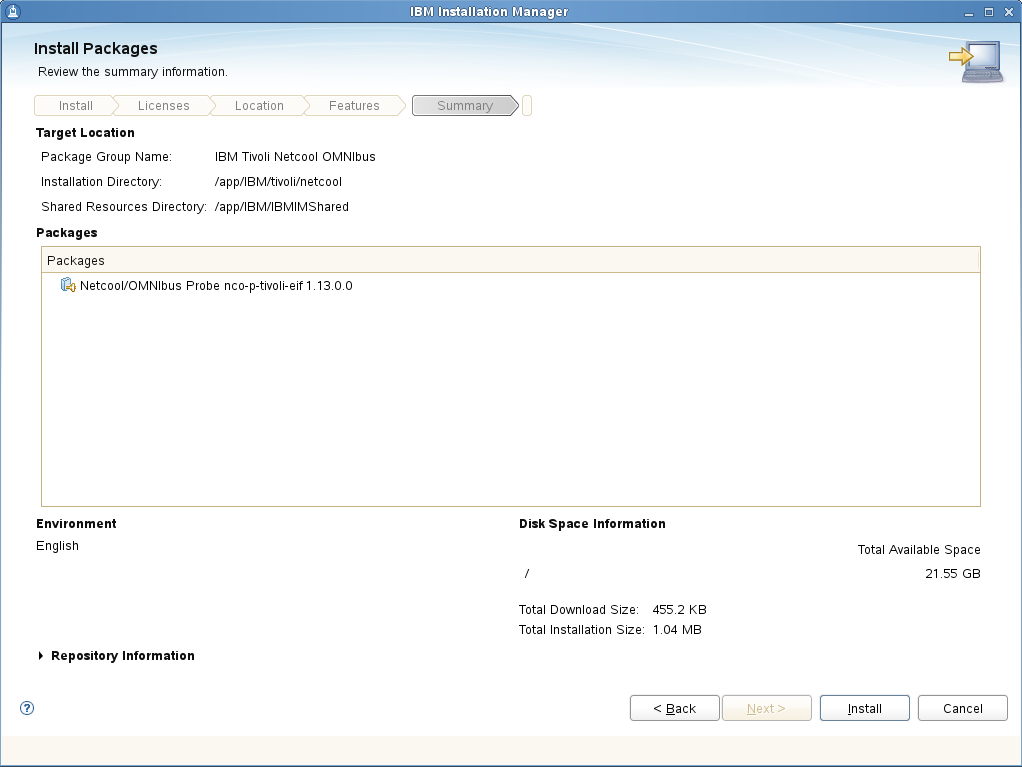Click the 1.04 MB installation size value
This screenshot has height=767, width=1022.
(677, 630)
